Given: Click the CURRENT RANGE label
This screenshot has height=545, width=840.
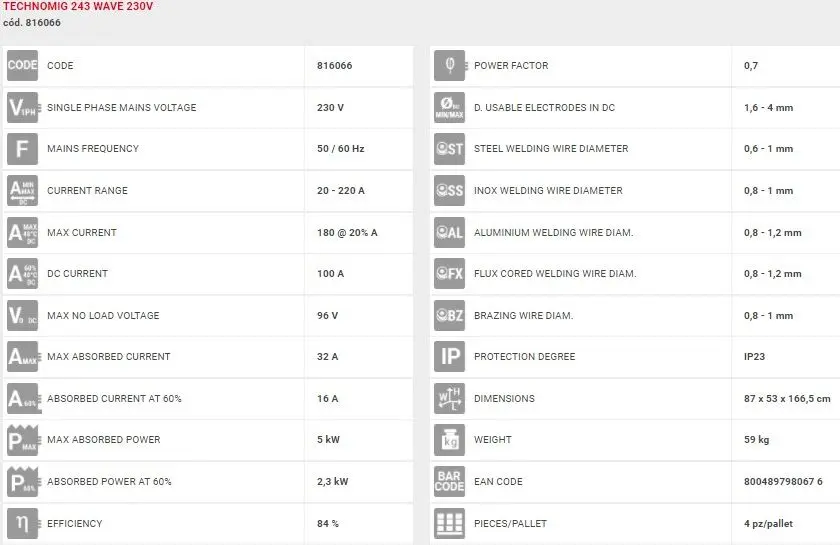Looking at the screenshot, I should click(x=87, y=191).
